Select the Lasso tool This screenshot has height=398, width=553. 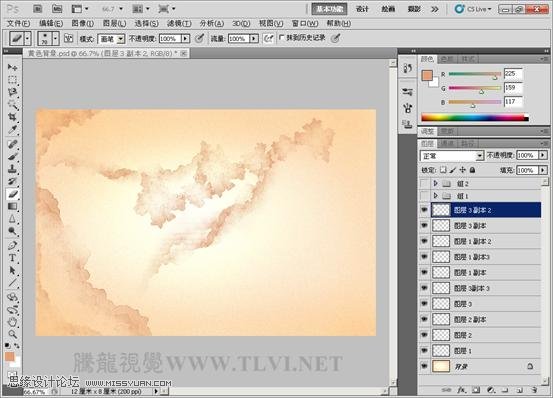click(x=13, y=92)
